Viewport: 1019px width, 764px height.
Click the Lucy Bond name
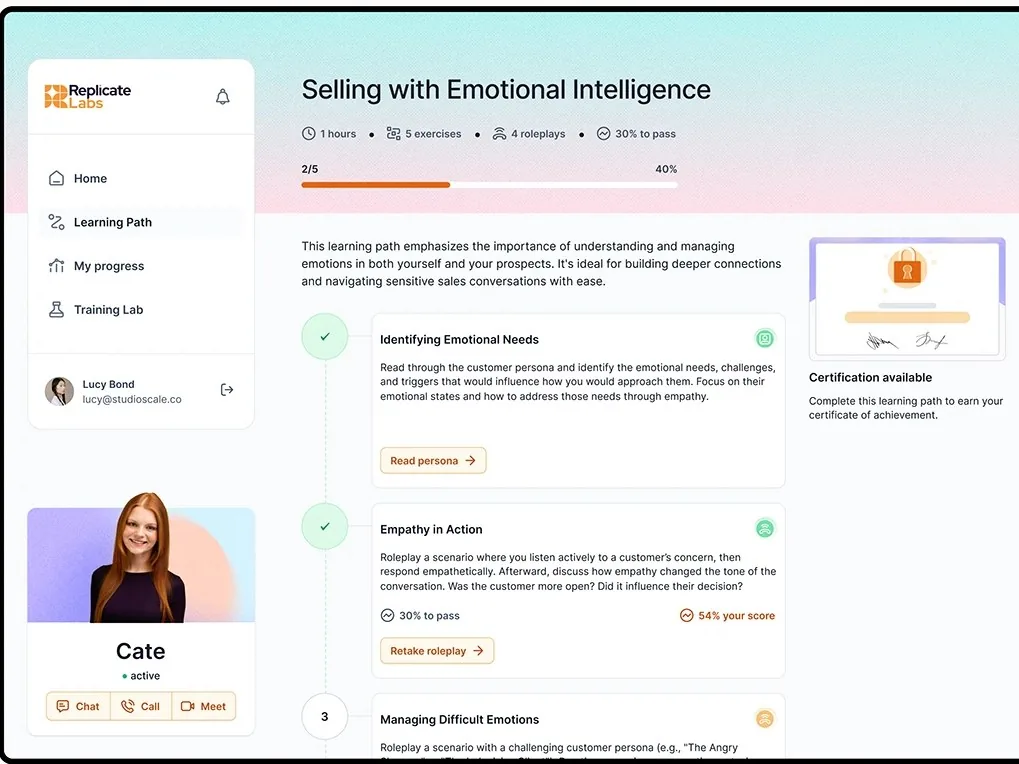point(109,384)
